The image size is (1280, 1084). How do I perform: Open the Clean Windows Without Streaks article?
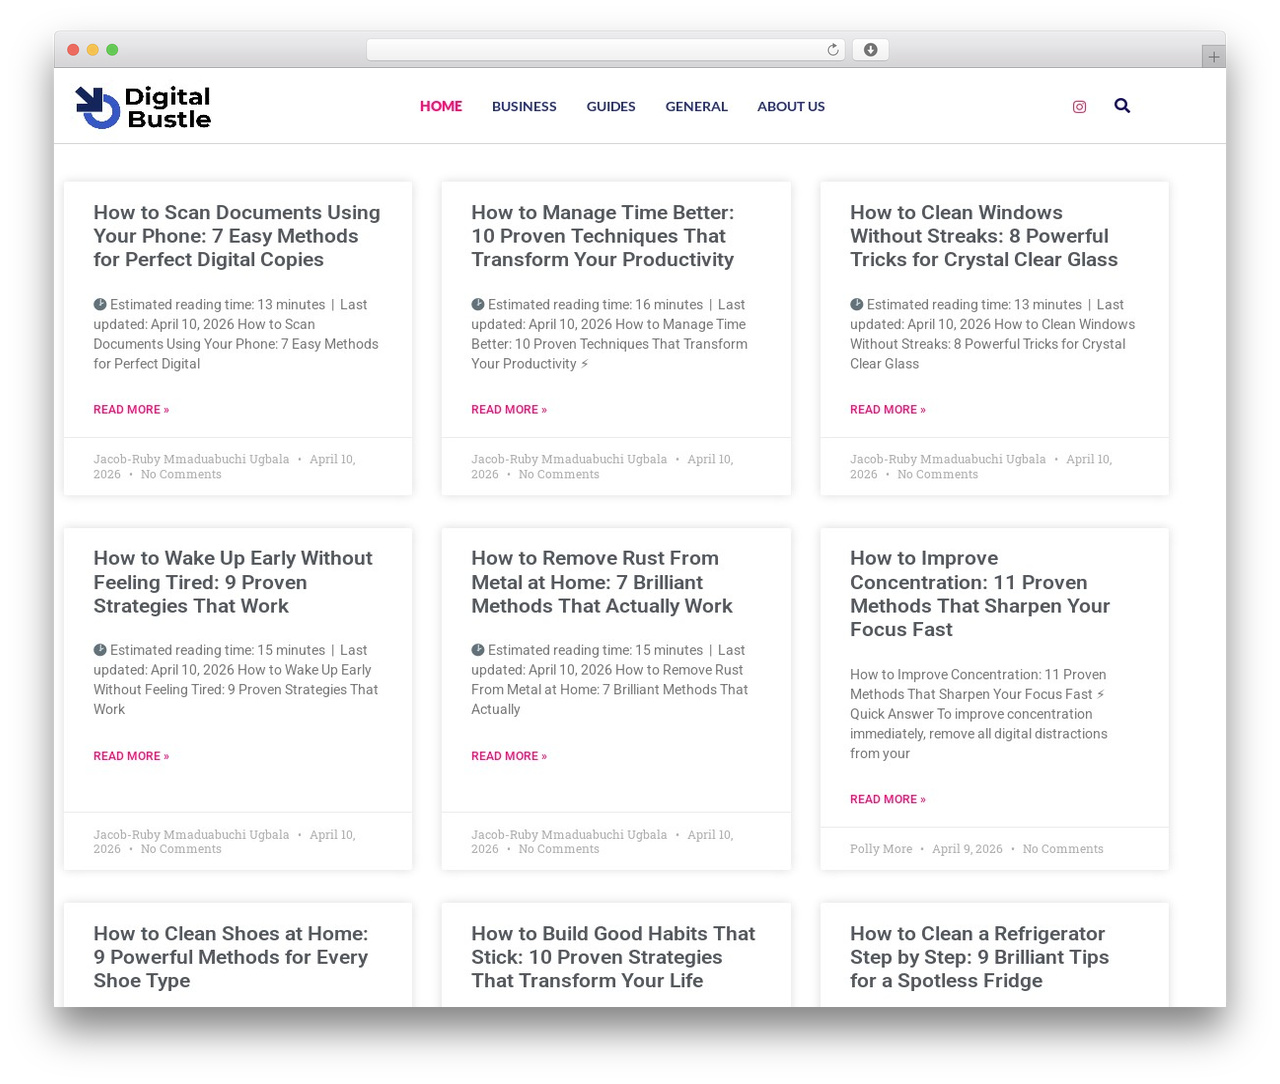(984, 236)
